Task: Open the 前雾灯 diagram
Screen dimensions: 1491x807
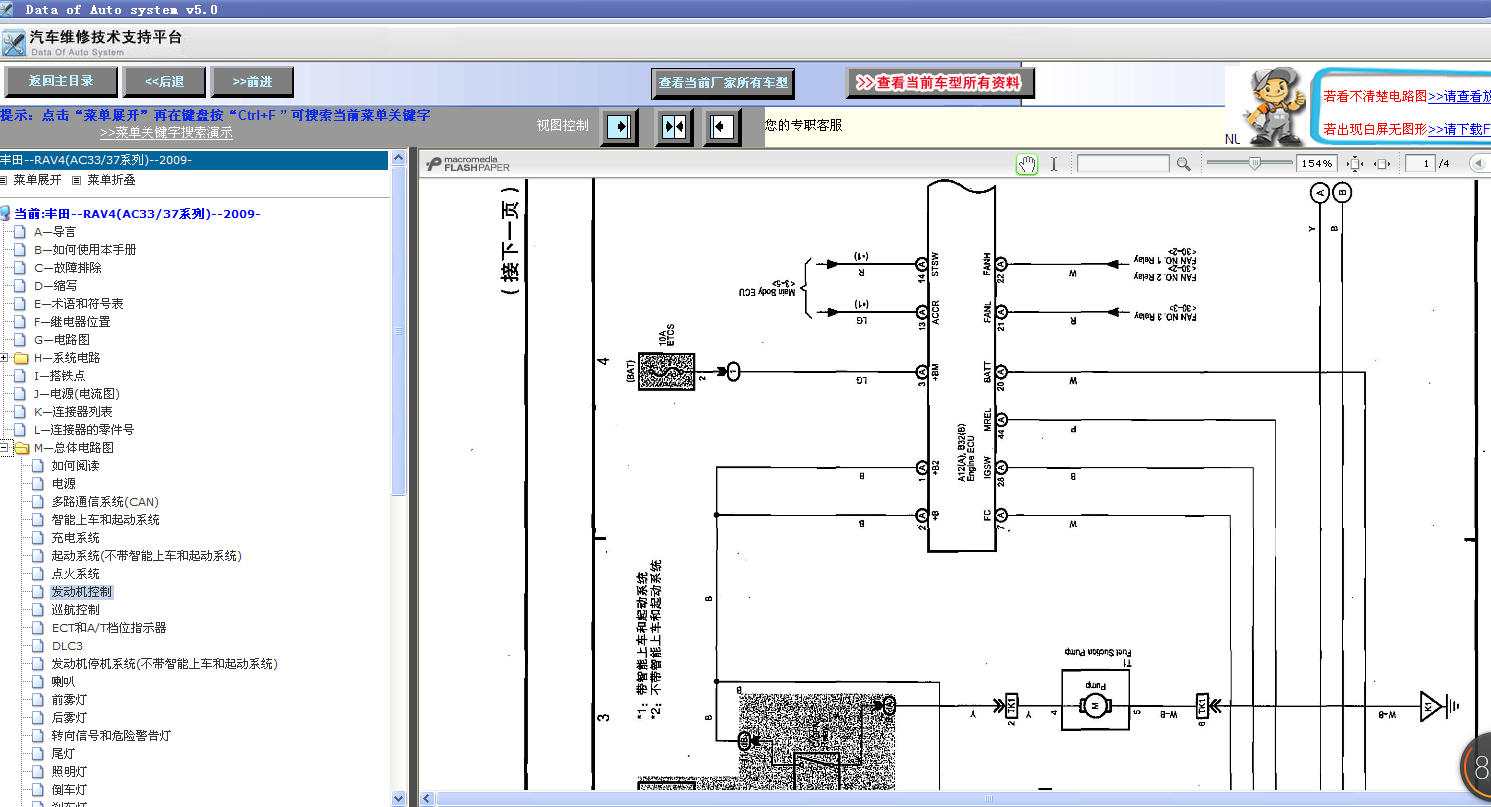Action: coord(70,700)
